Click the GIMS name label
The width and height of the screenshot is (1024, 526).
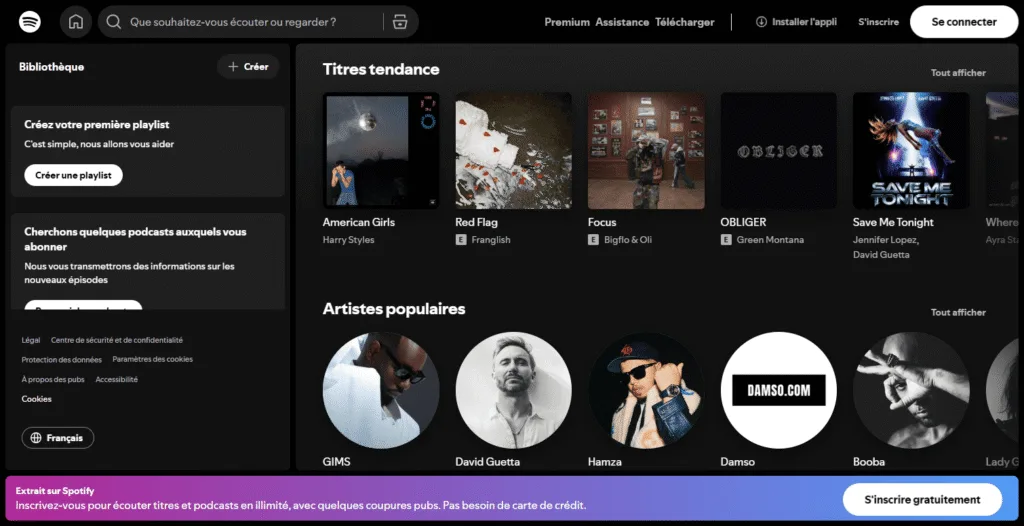coord(336,462)
